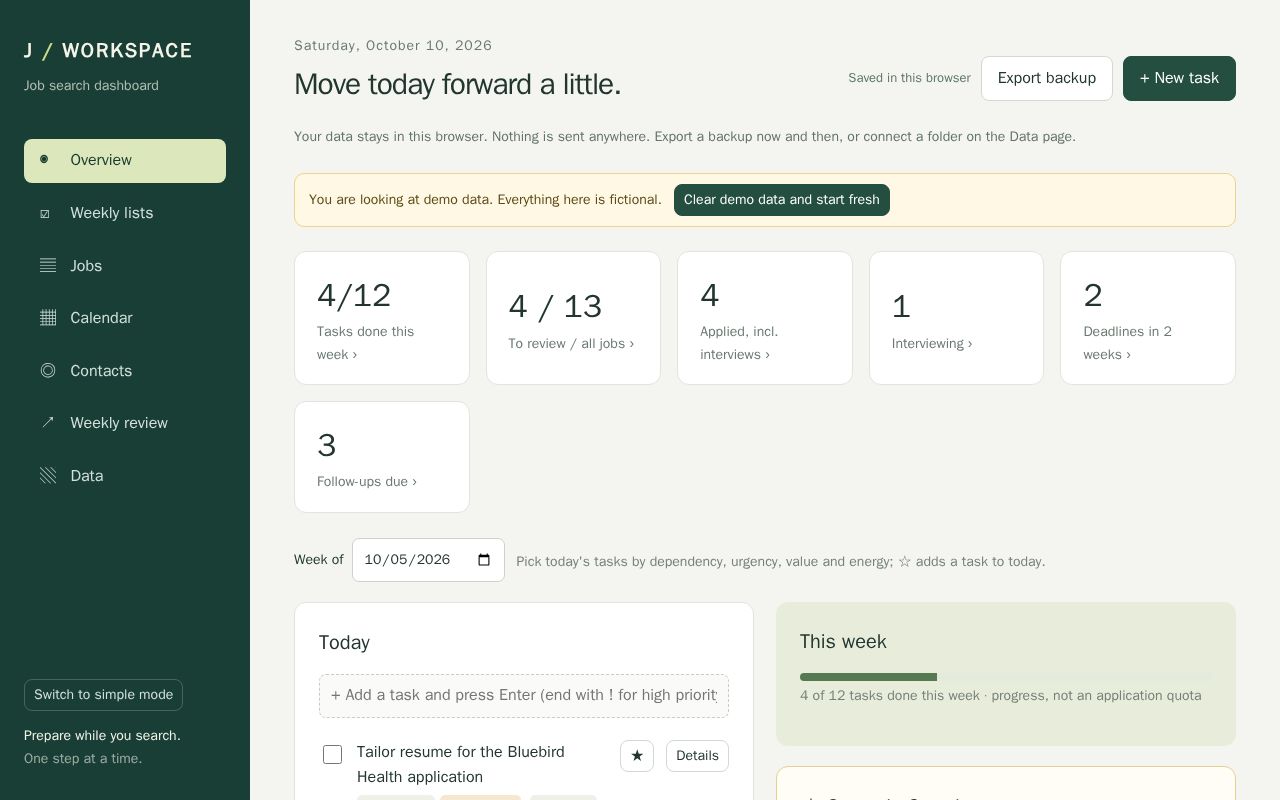Star the Tailor resume task for today
Viewport: 1280px width, 800px height.
(x=637, y=756)
